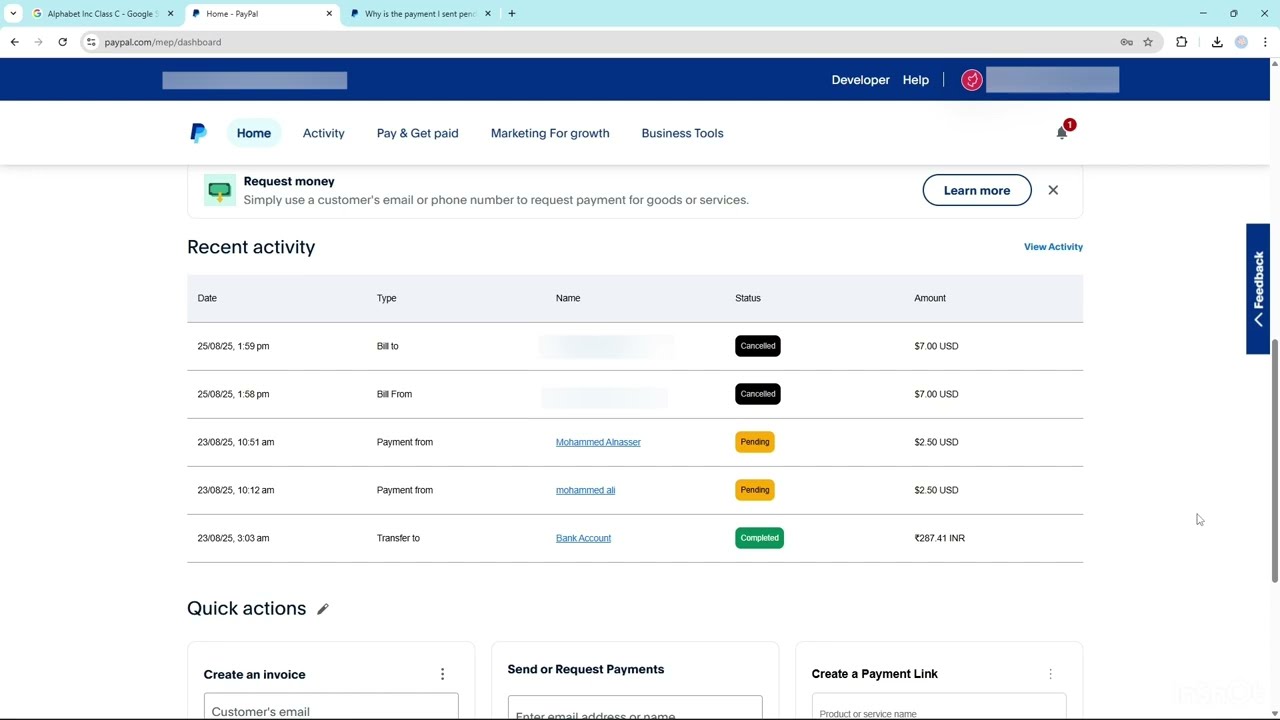Click the 23/08/25, 3:03 am date

[x=233, y=538]
